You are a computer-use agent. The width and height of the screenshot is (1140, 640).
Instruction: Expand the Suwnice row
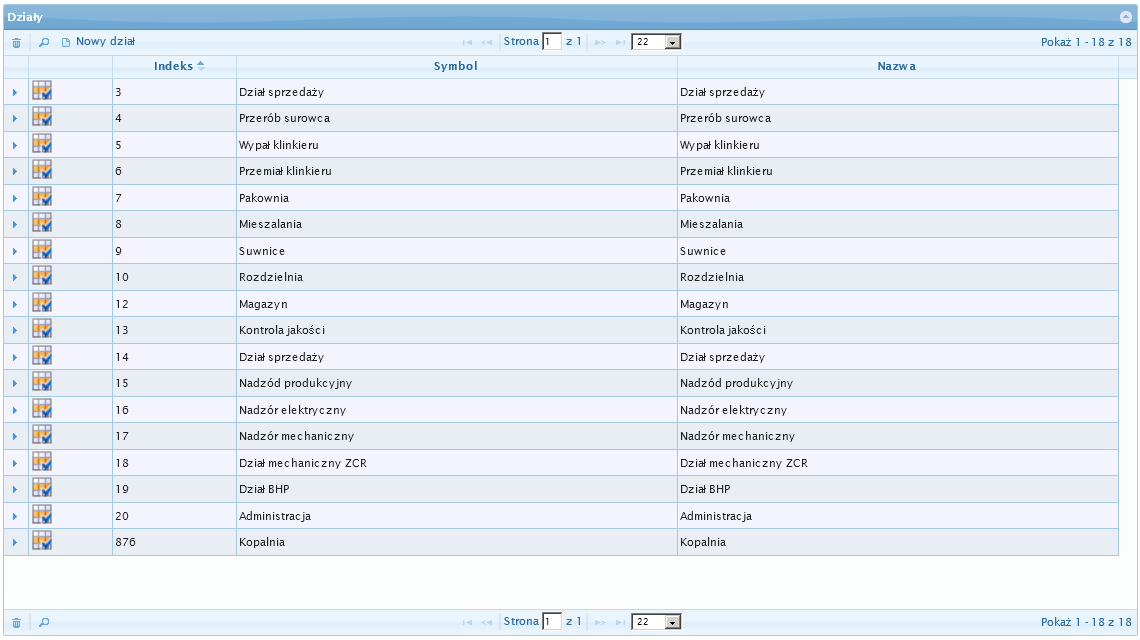pos(15,252)
